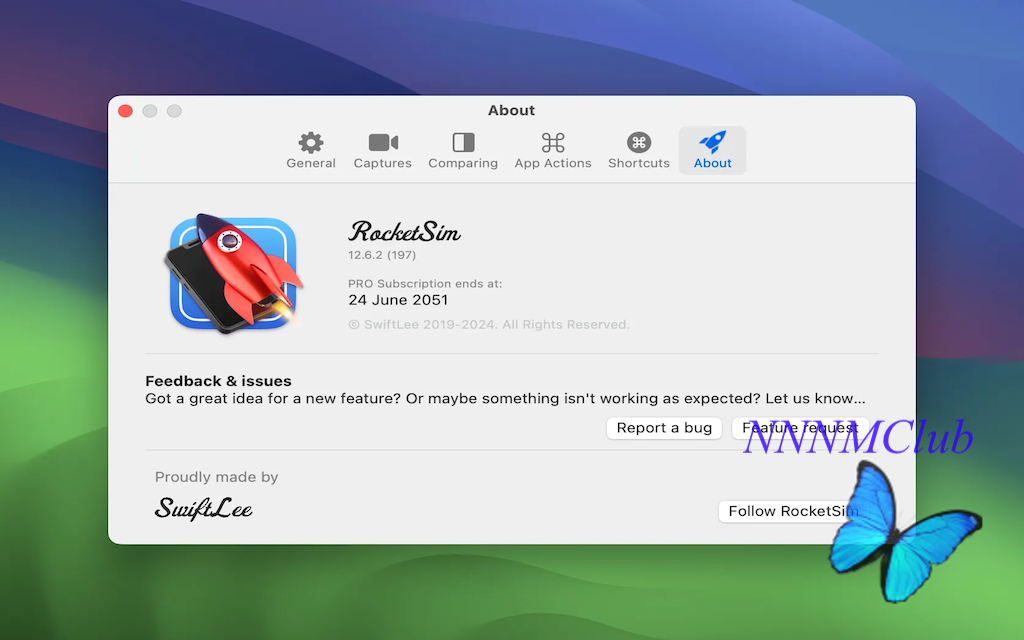Click the Follow RocketSim button
1024x640 pixels.
(x=793, y=511)
